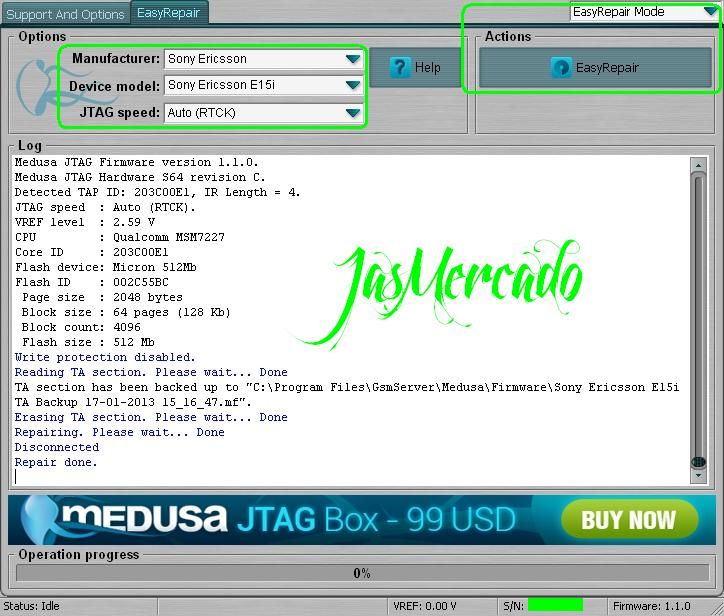Click the question mark Help icon

(400, 67)
